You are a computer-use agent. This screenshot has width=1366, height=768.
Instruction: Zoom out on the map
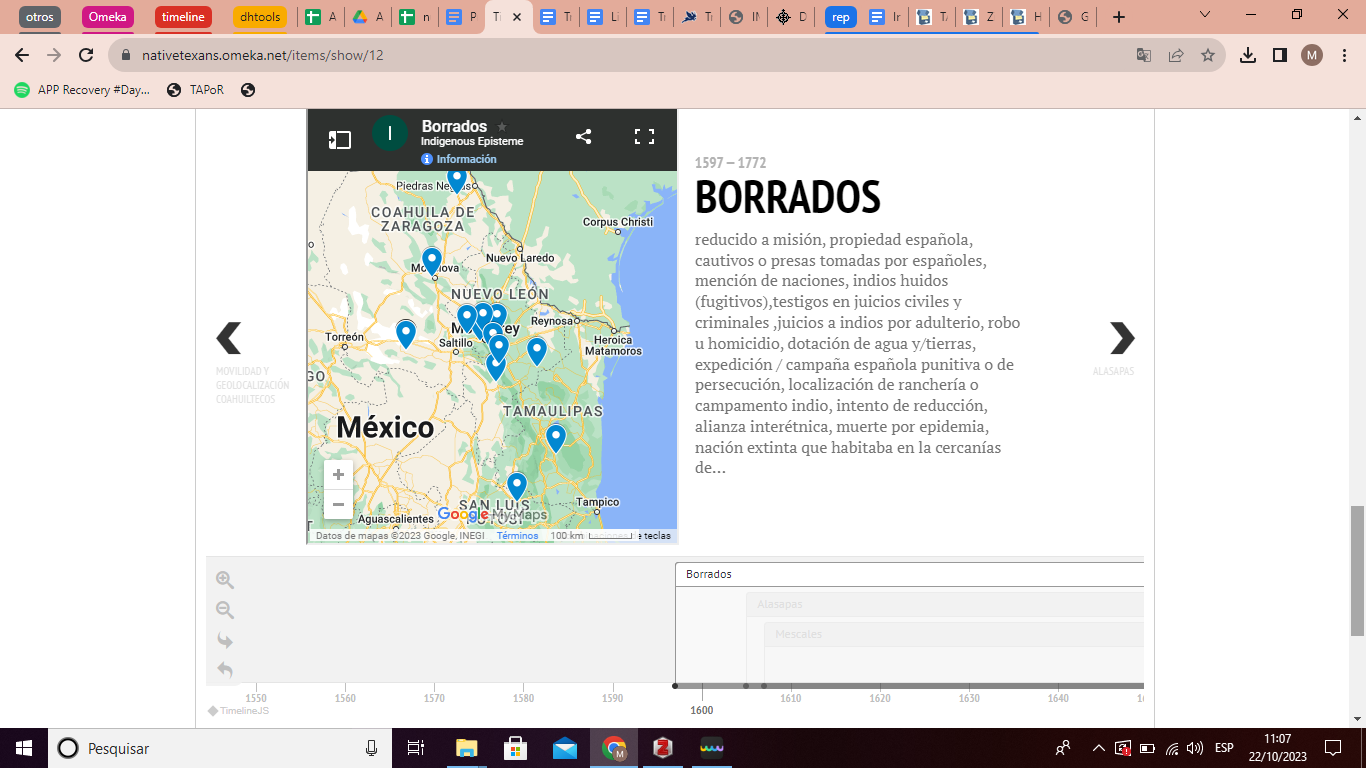(x=338, y=504)
